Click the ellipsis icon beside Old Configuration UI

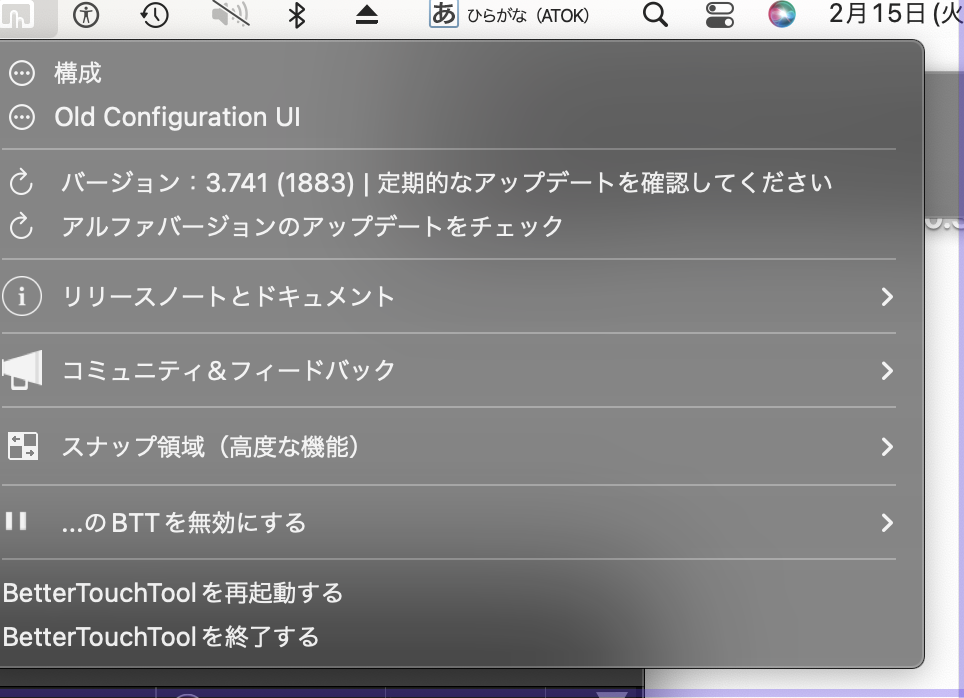[x=22, y=117]
